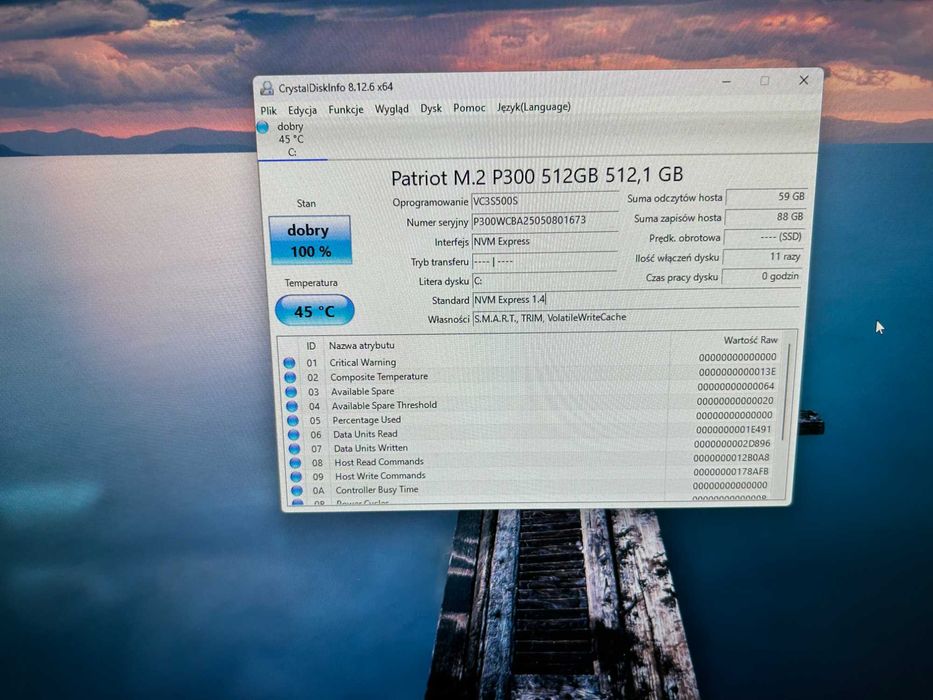
Task: Click the Tryb transferu field
Action: (544, 261)
